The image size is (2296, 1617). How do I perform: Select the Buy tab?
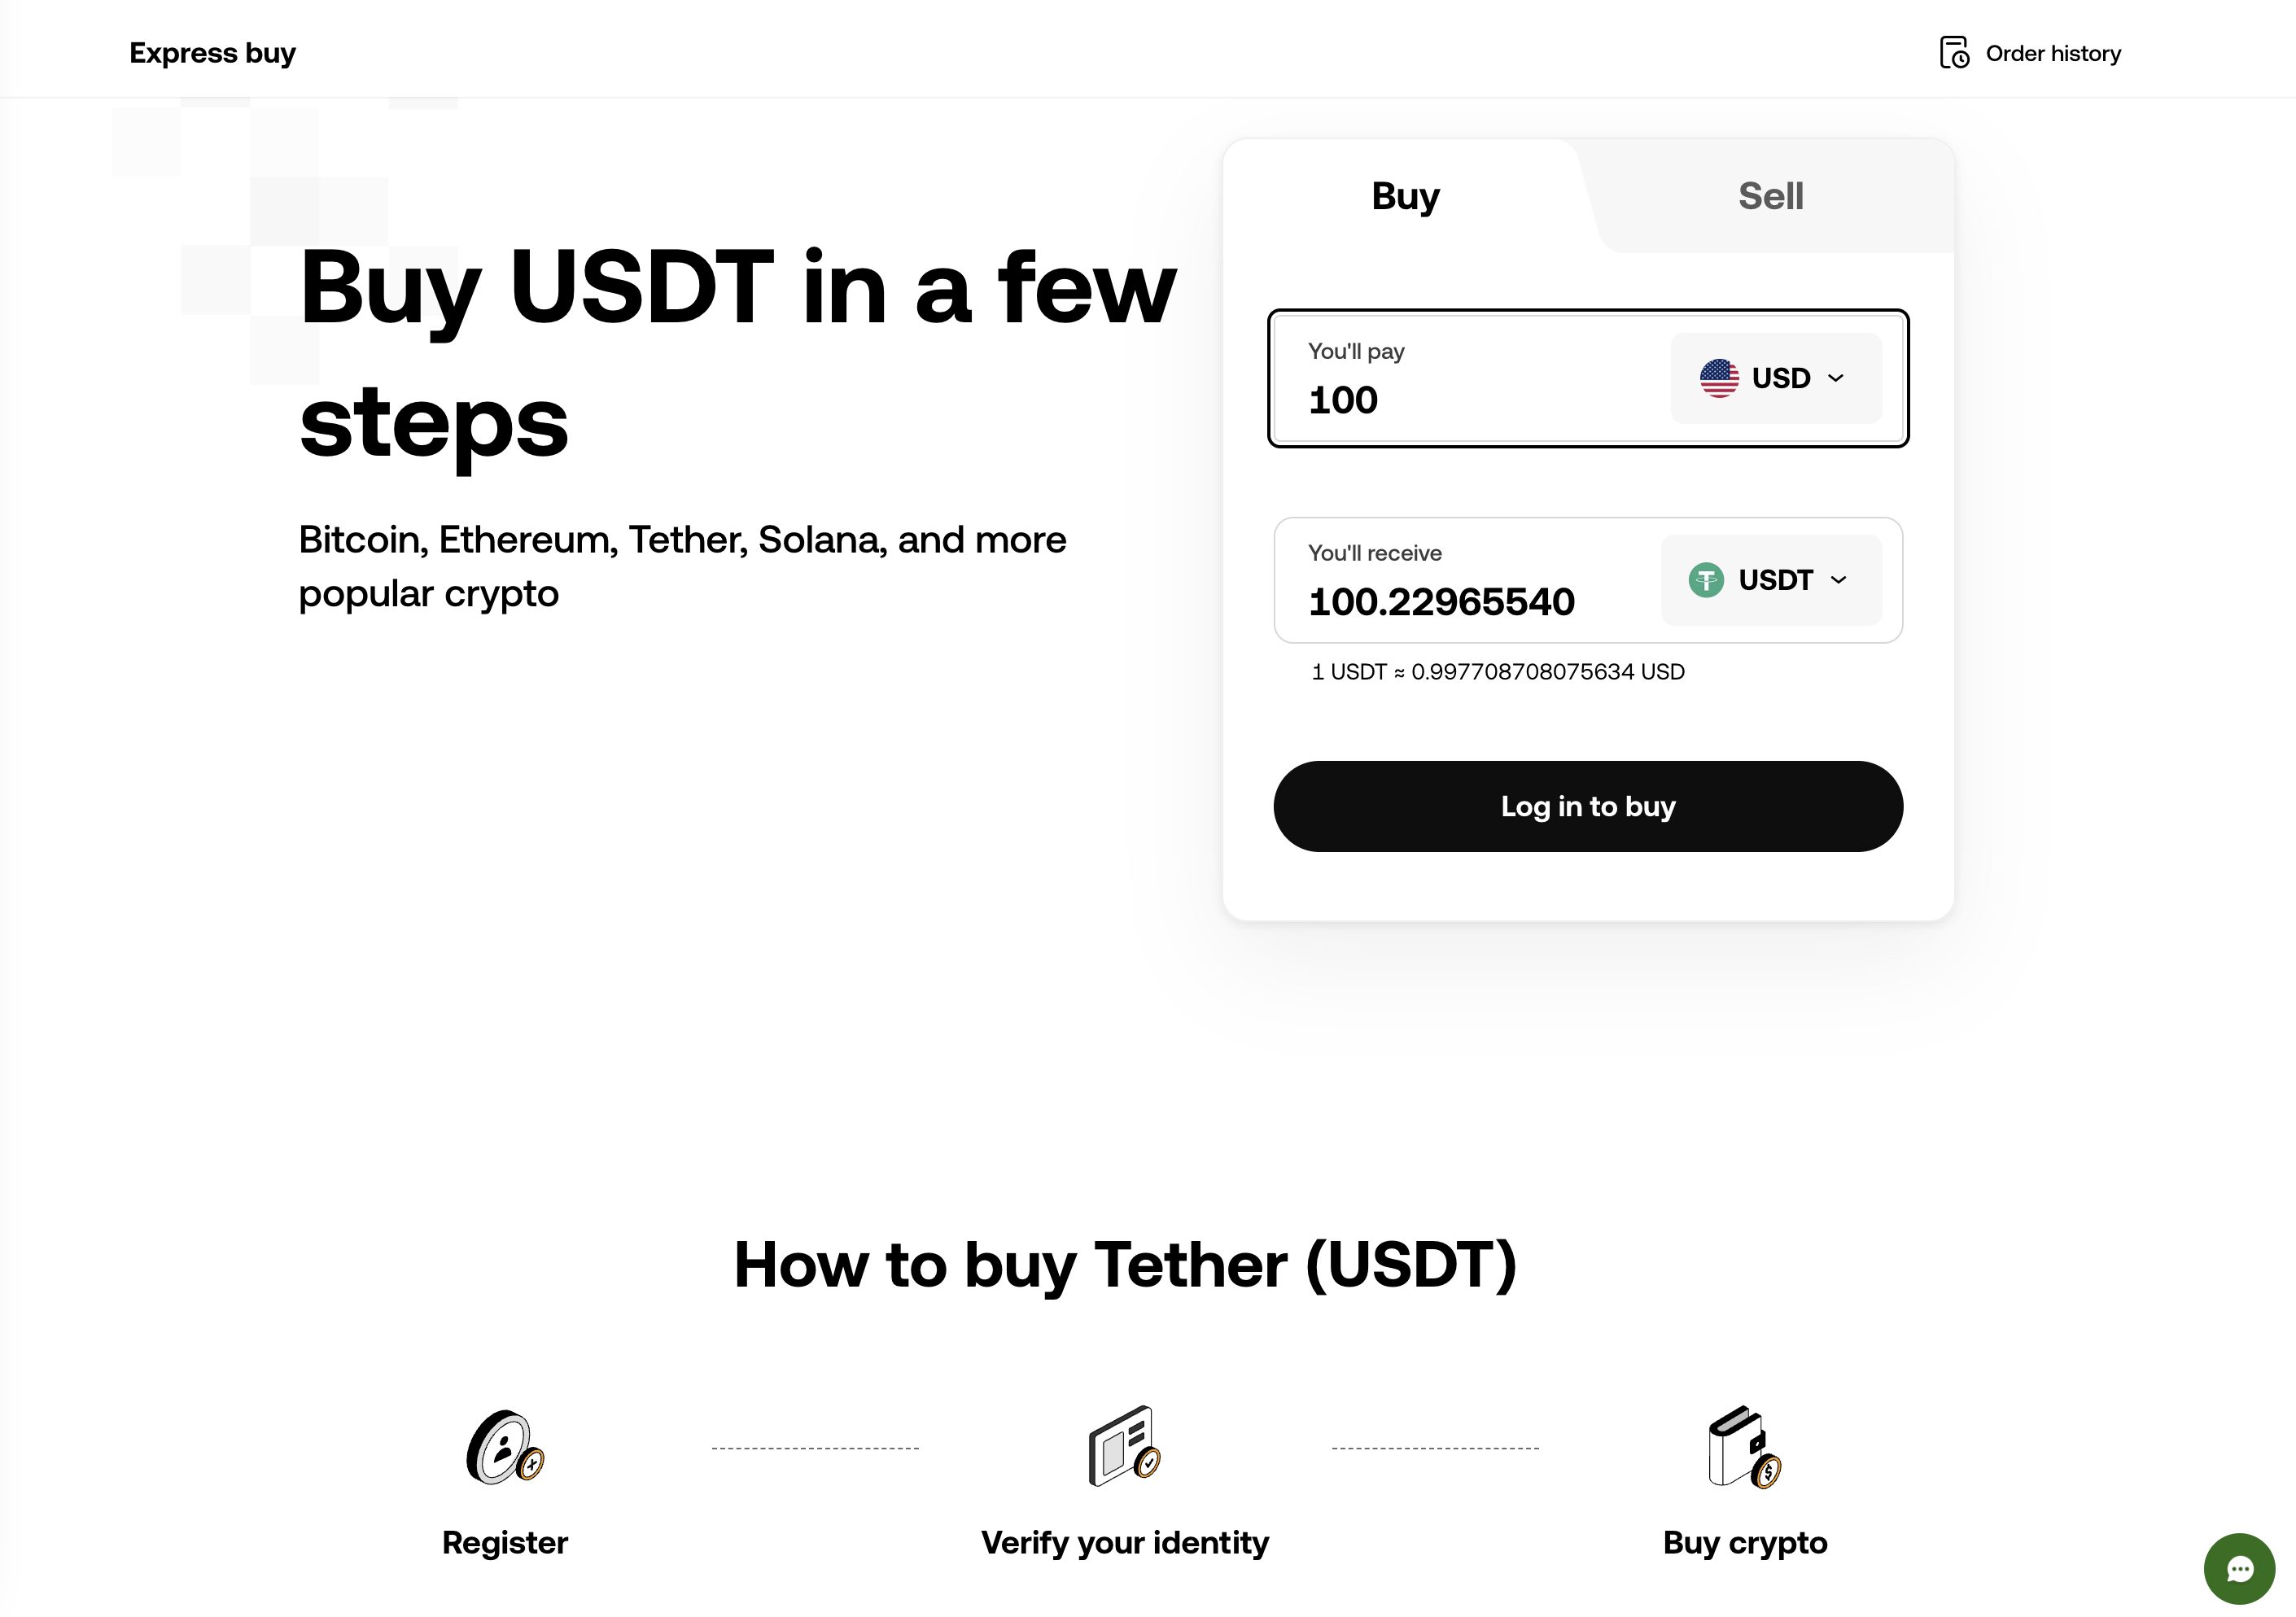click(1405, 196)
